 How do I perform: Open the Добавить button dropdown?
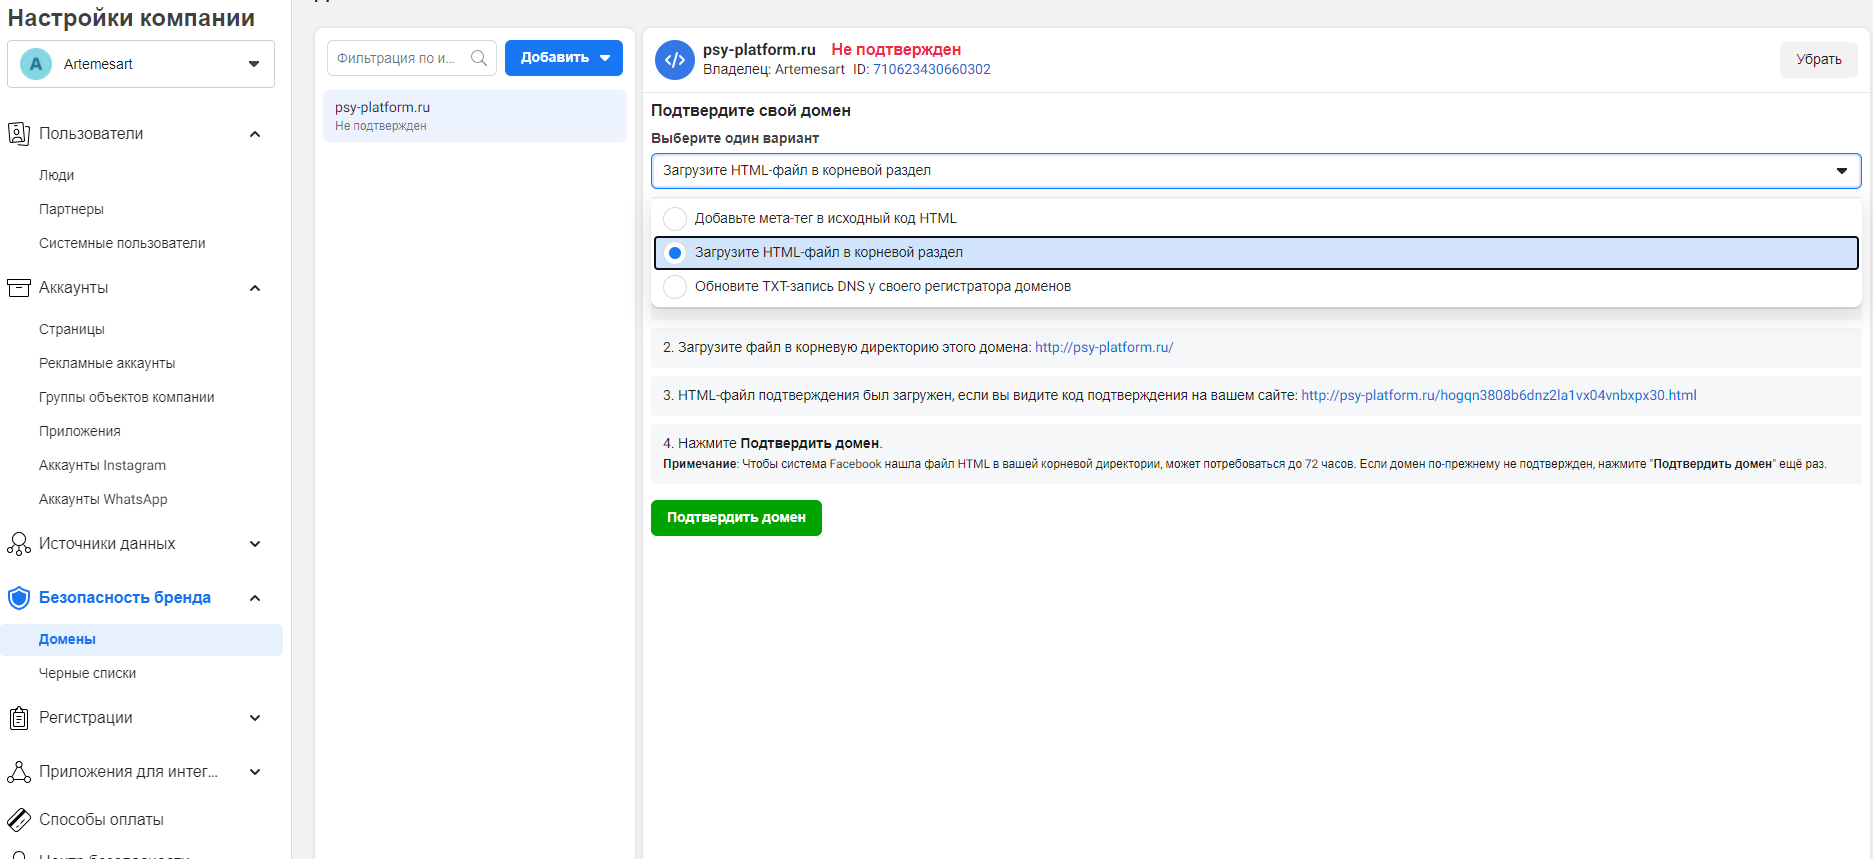point(564,58)
